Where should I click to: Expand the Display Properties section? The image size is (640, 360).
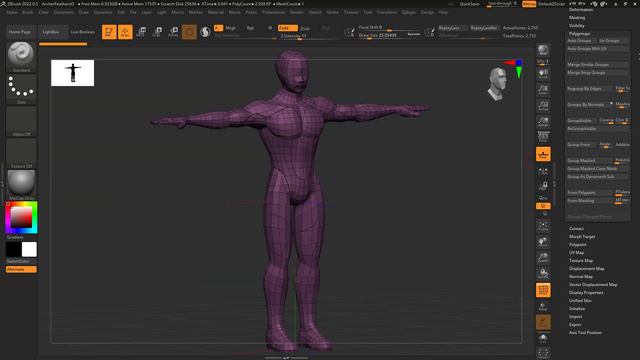[x=586, y=293]
